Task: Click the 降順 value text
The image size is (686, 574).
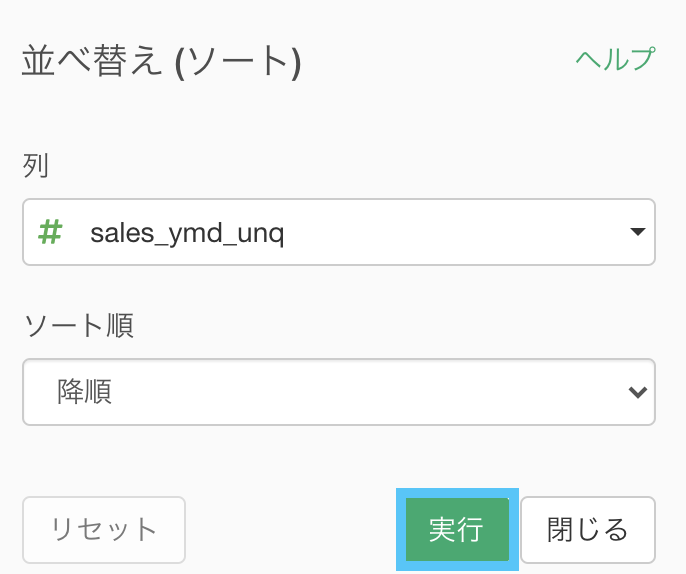Action: [84, 391]
